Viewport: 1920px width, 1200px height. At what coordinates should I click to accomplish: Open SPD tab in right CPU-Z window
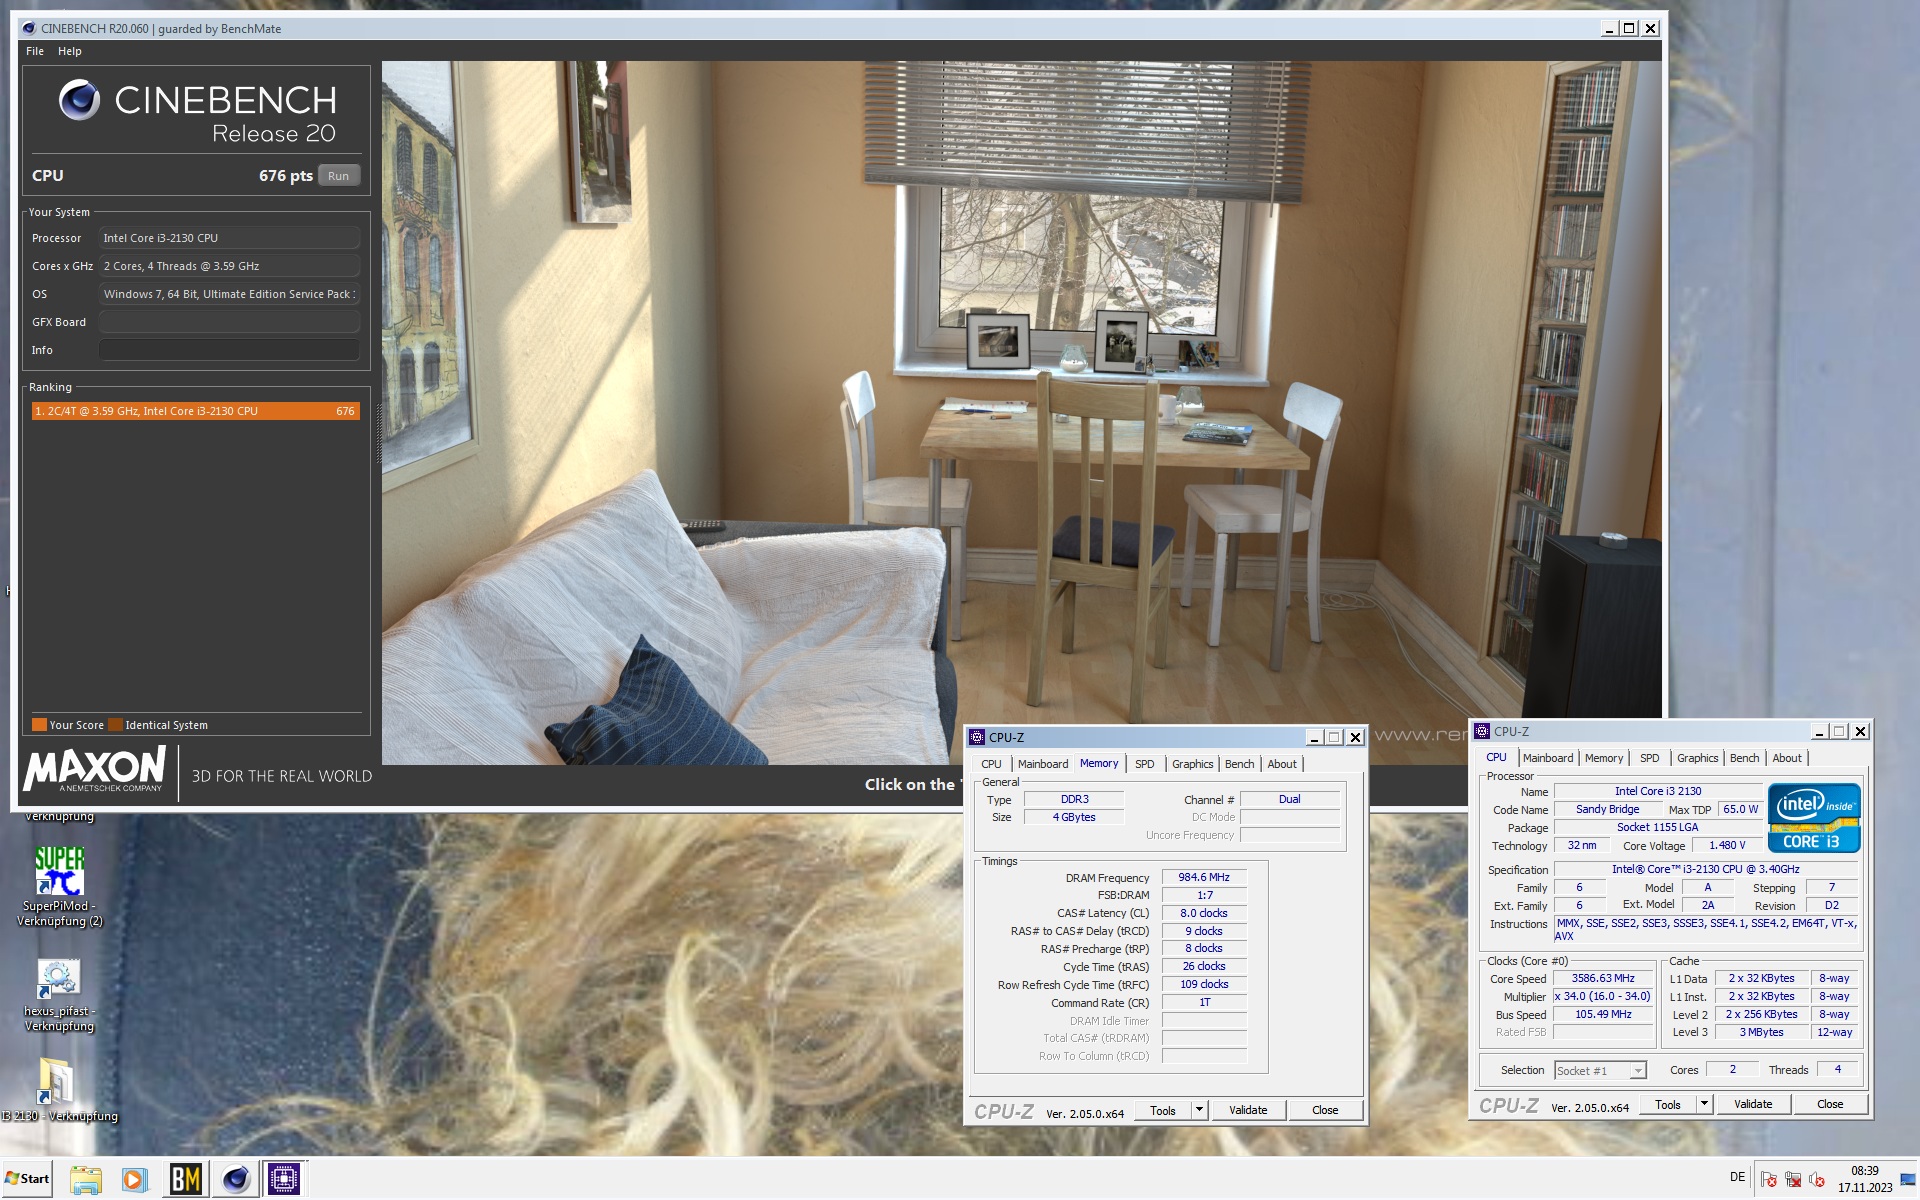1649,758
